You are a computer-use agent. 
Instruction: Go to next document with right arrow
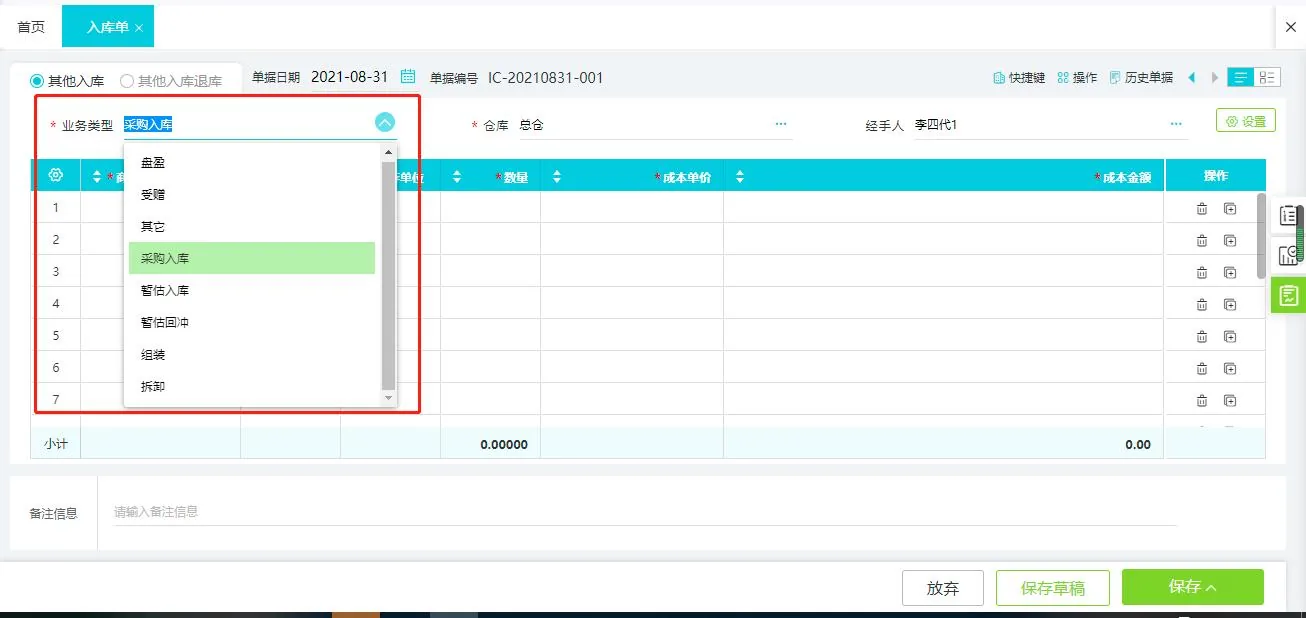coord(1215,77)
